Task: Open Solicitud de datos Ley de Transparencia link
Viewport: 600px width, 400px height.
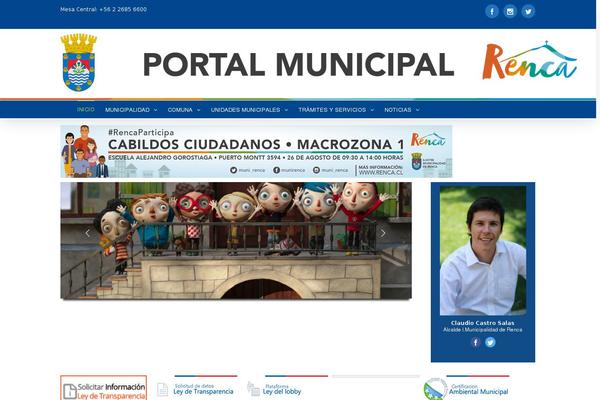Action: (x=203, y=389)
